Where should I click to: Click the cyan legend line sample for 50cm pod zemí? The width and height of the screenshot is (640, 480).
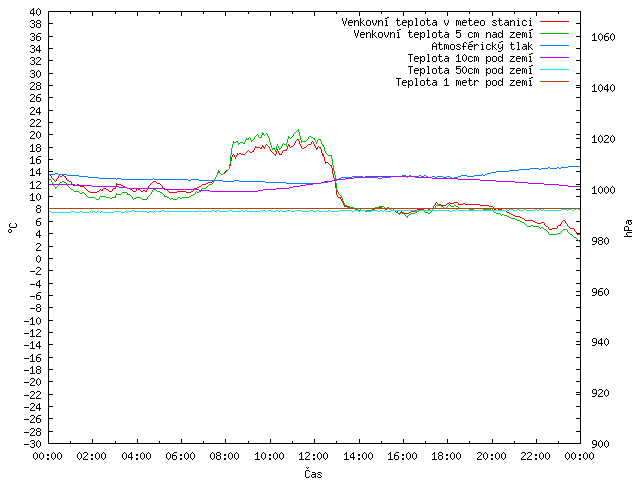pos(554,70)
